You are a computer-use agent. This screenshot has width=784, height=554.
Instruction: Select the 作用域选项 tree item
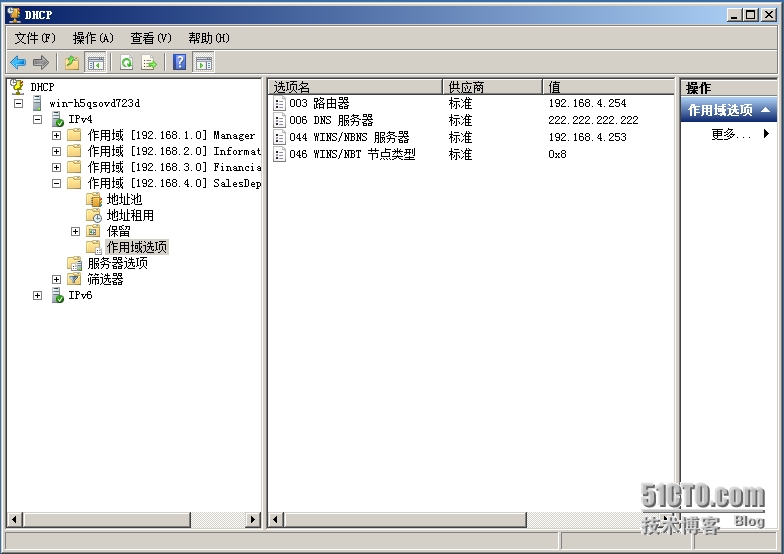tap(136, 247)
